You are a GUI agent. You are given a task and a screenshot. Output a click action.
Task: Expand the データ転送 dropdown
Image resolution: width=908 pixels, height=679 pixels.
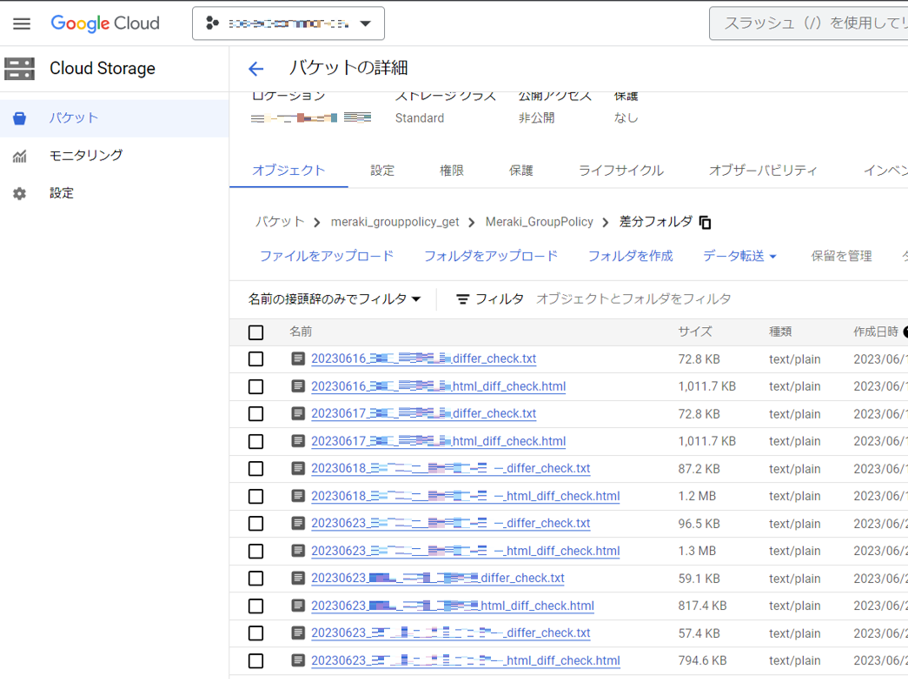pos(739,256)
